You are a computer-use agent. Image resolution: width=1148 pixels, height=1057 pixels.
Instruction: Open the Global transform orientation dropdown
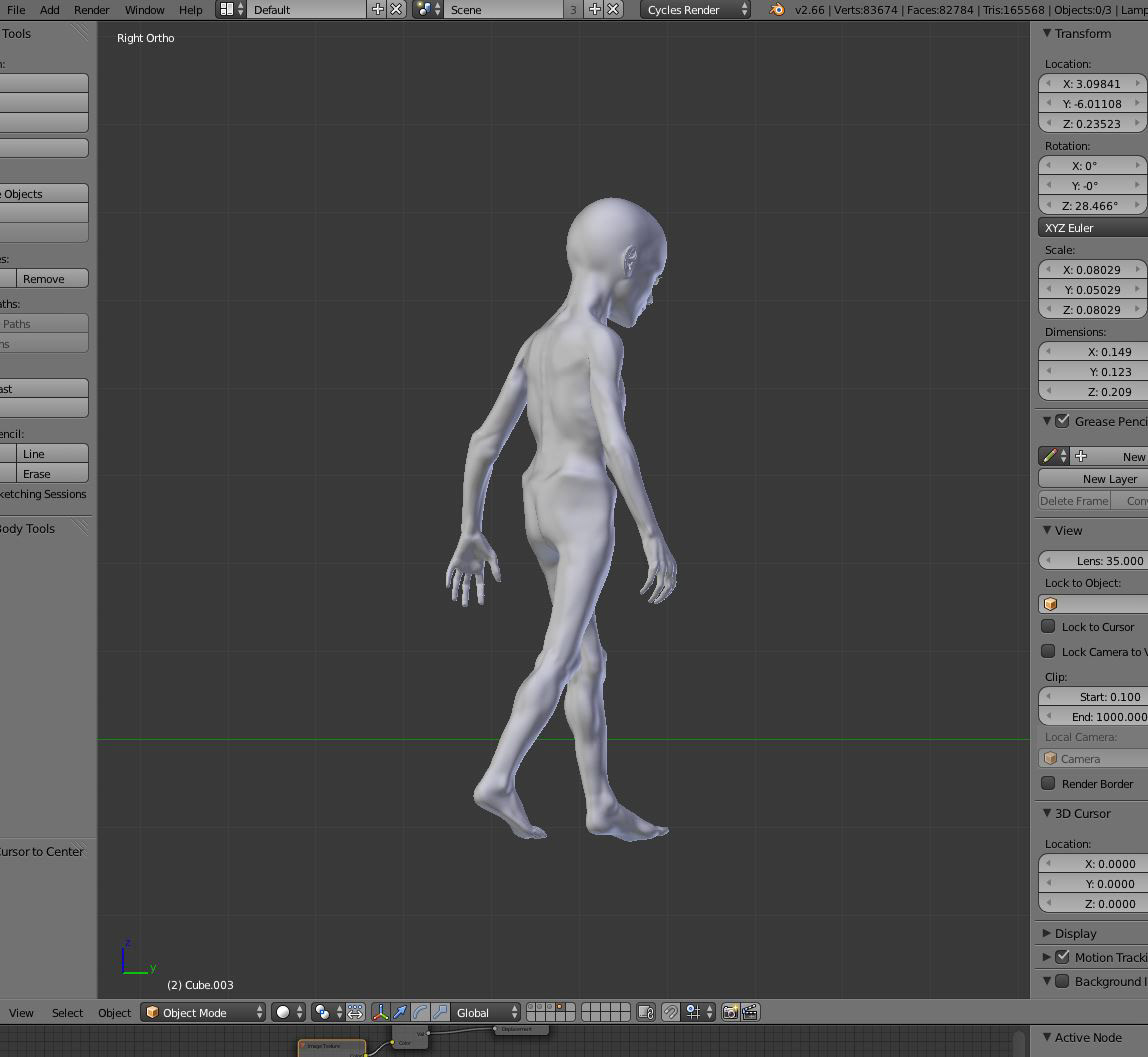486,1012
